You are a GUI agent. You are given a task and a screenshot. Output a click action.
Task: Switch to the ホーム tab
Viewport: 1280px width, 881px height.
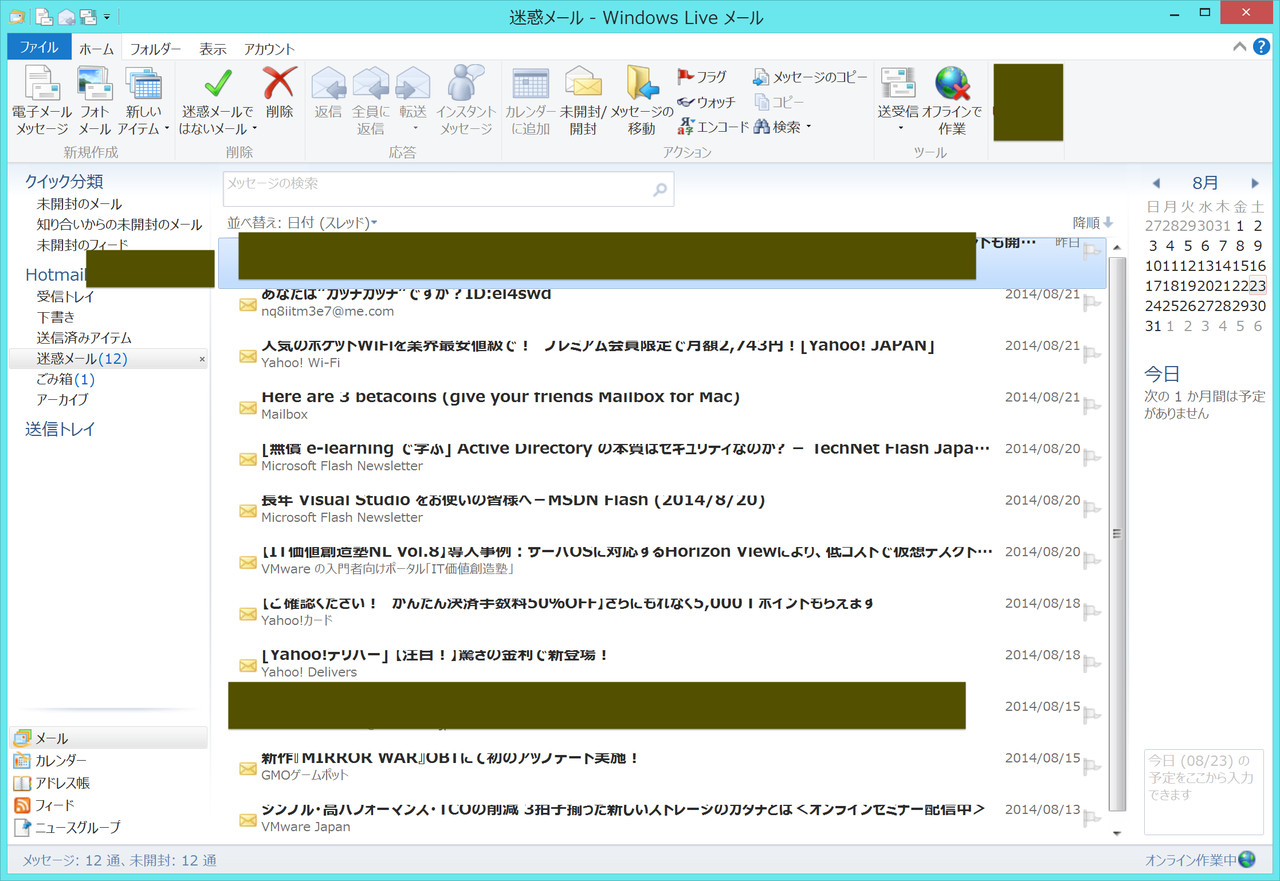pos(97,48)
